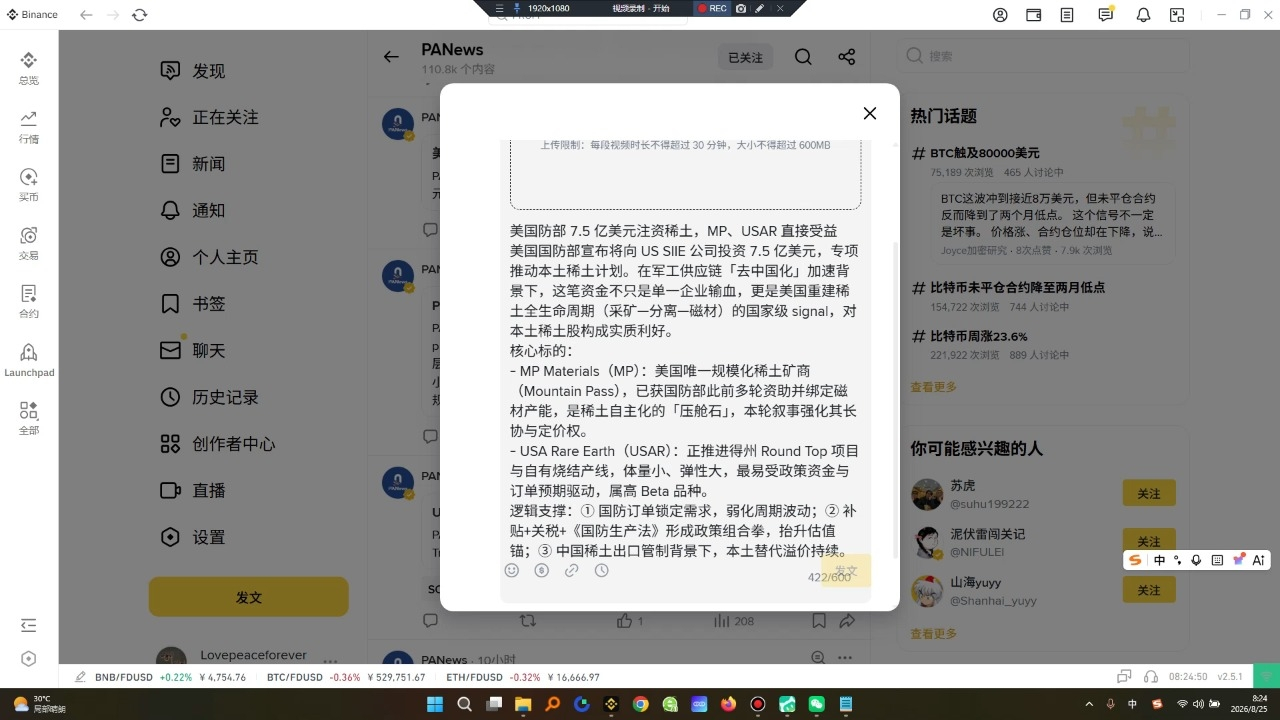This screenshot has width=1280, height=720.
Task: Select 设置 in the square menu
Action: [x=208, y=537]
